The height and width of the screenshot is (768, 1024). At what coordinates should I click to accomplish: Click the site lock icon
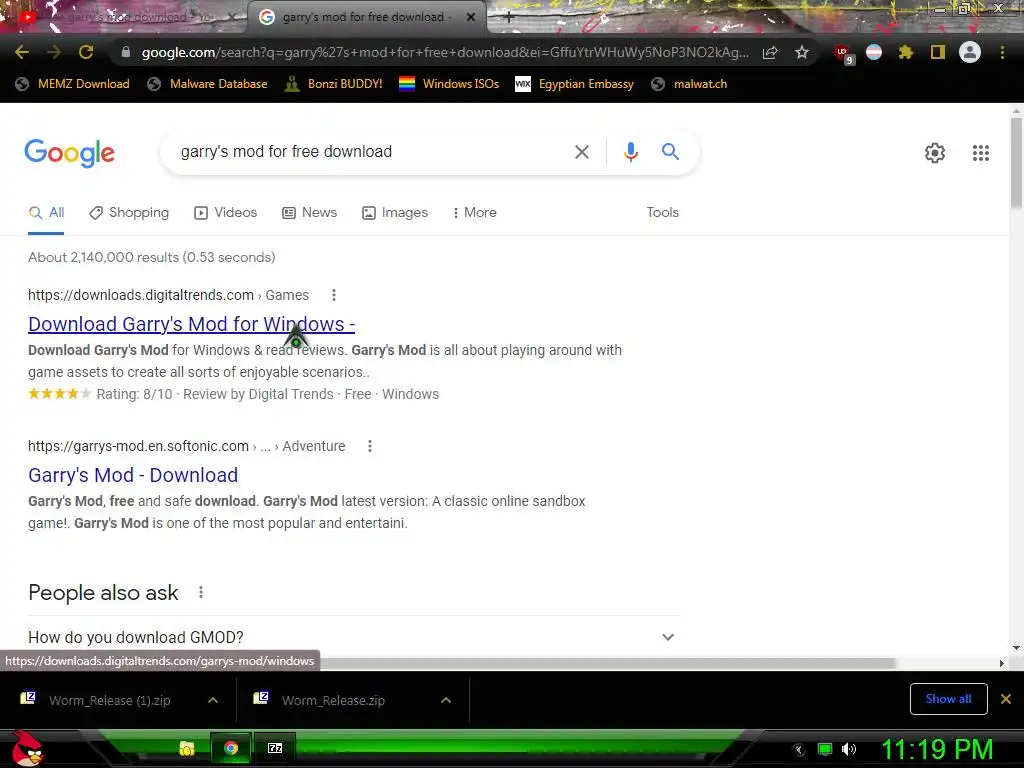tap(126, 52)
